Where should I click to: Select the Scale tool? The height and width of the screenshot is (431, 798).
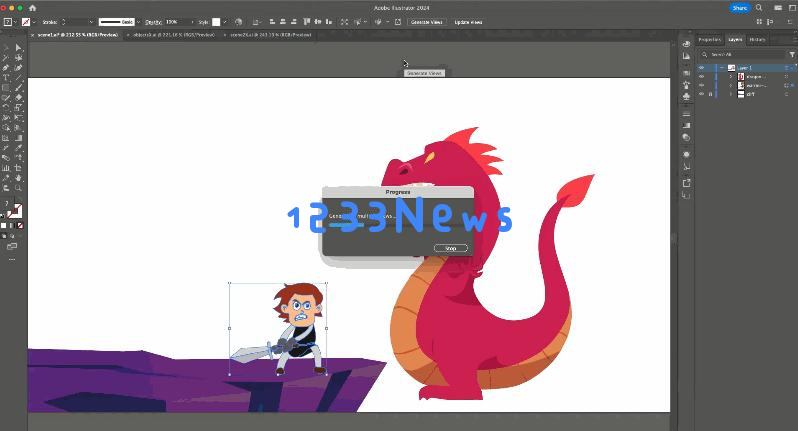pyautogui.click(x=18, y=108)
